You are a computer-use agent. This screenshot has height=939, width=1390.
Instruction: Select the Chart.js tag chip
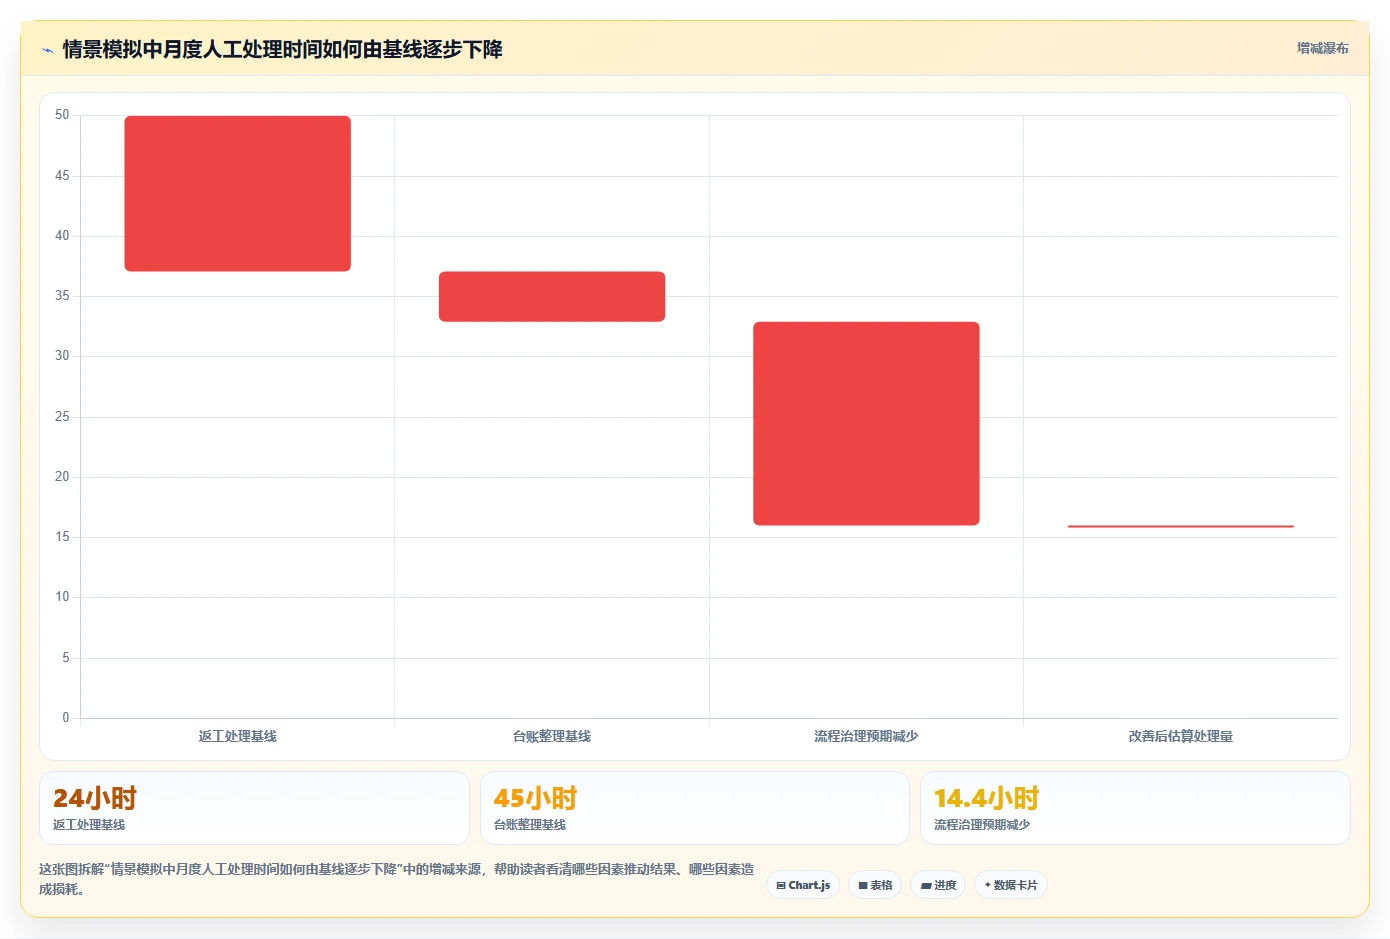(x=803, y=885)
